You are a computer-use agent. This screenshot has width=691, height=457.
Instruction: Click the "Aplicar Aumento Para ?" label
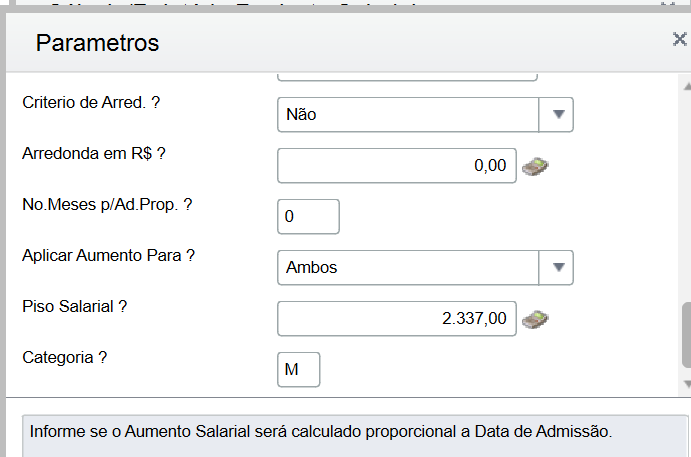(108, 255)
